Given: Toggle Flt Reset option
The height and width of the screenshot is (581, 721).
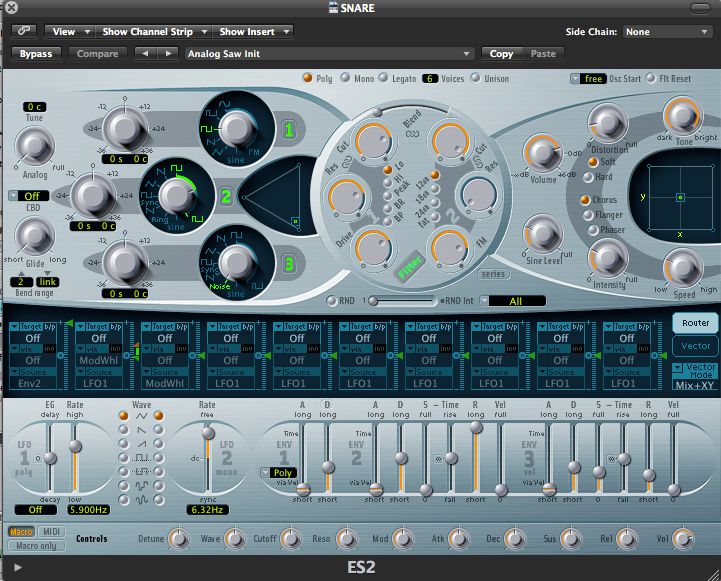Looking at the screenshot, I should click(x=651, y=78).
